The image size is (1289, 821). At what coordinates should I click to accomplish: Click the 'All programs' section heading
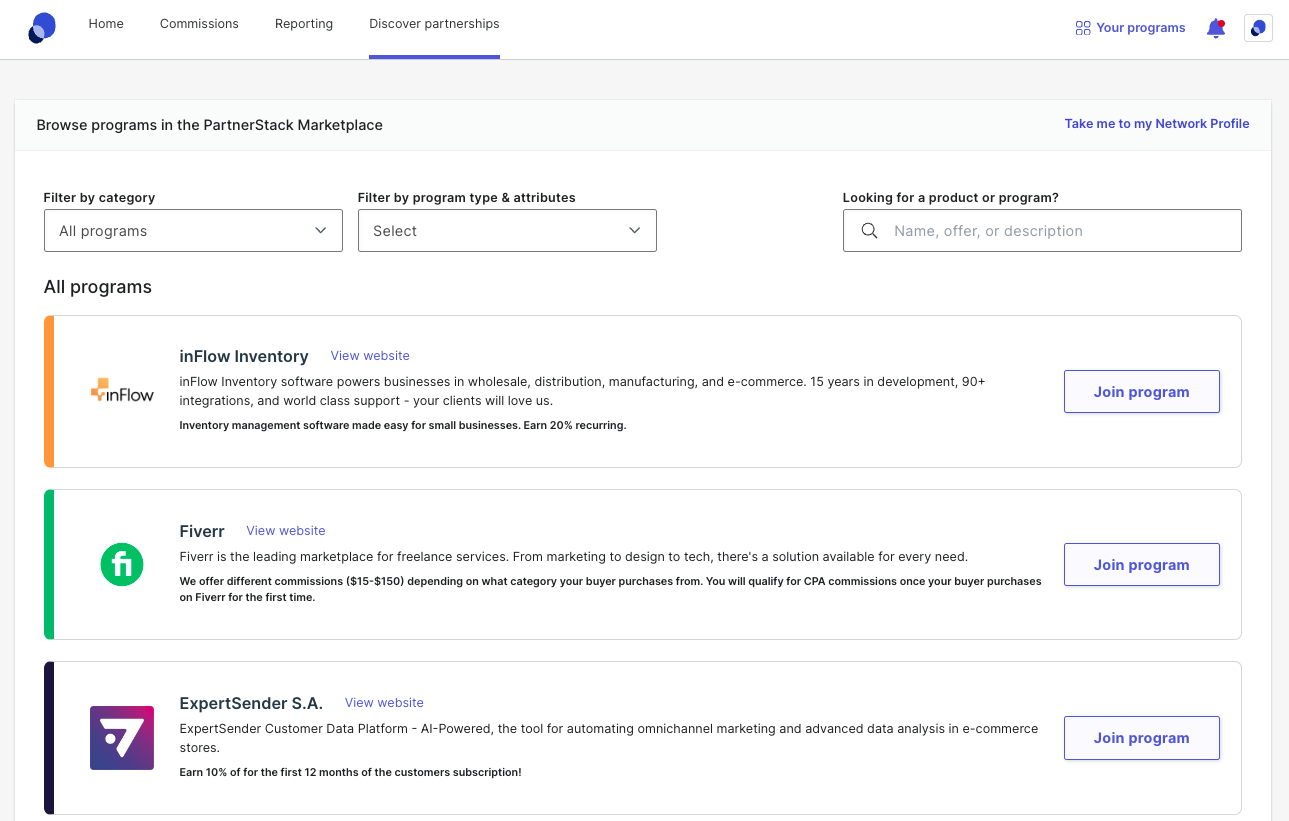click(98, 287)
